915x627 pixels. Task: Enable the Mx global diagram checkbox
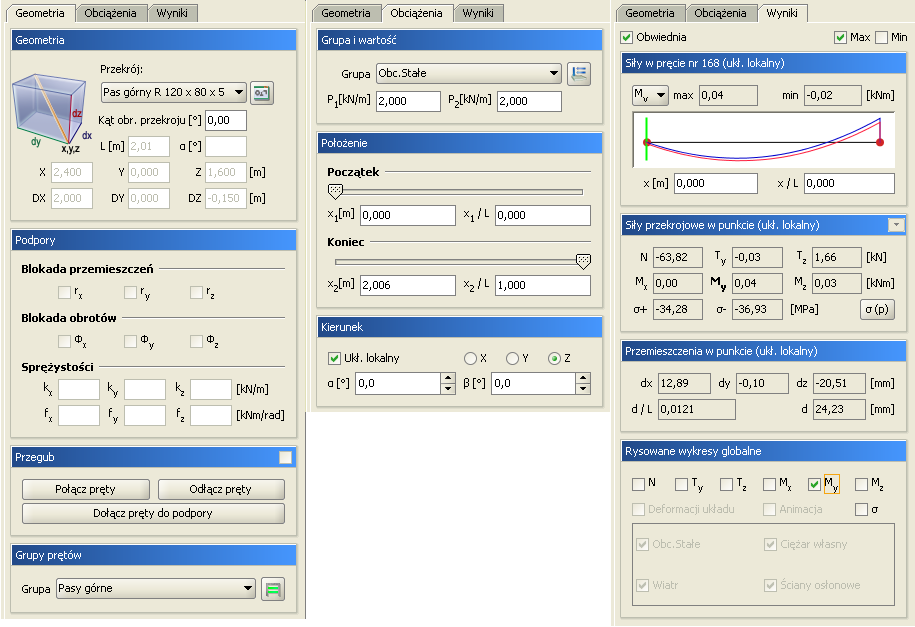pos(769,484)
